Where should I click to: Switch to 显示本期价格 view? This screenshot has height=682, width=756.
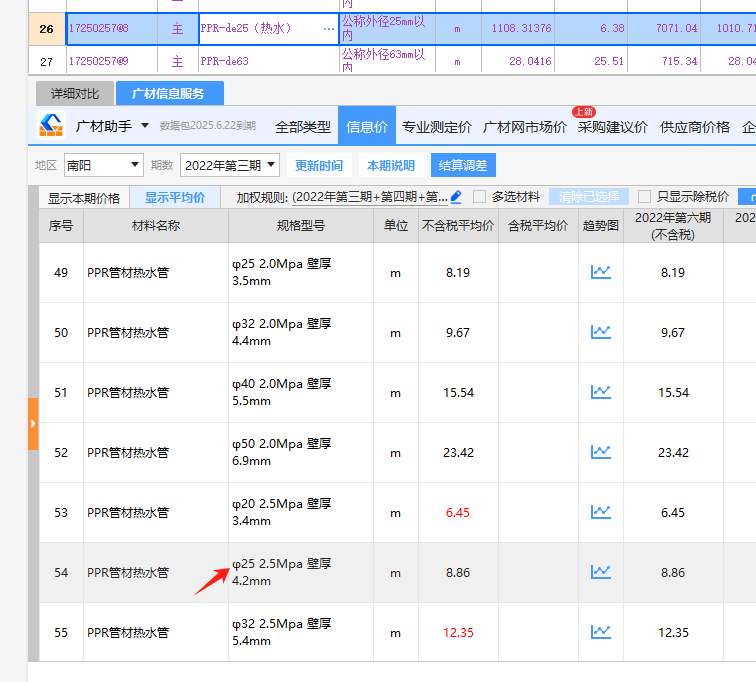84,198
